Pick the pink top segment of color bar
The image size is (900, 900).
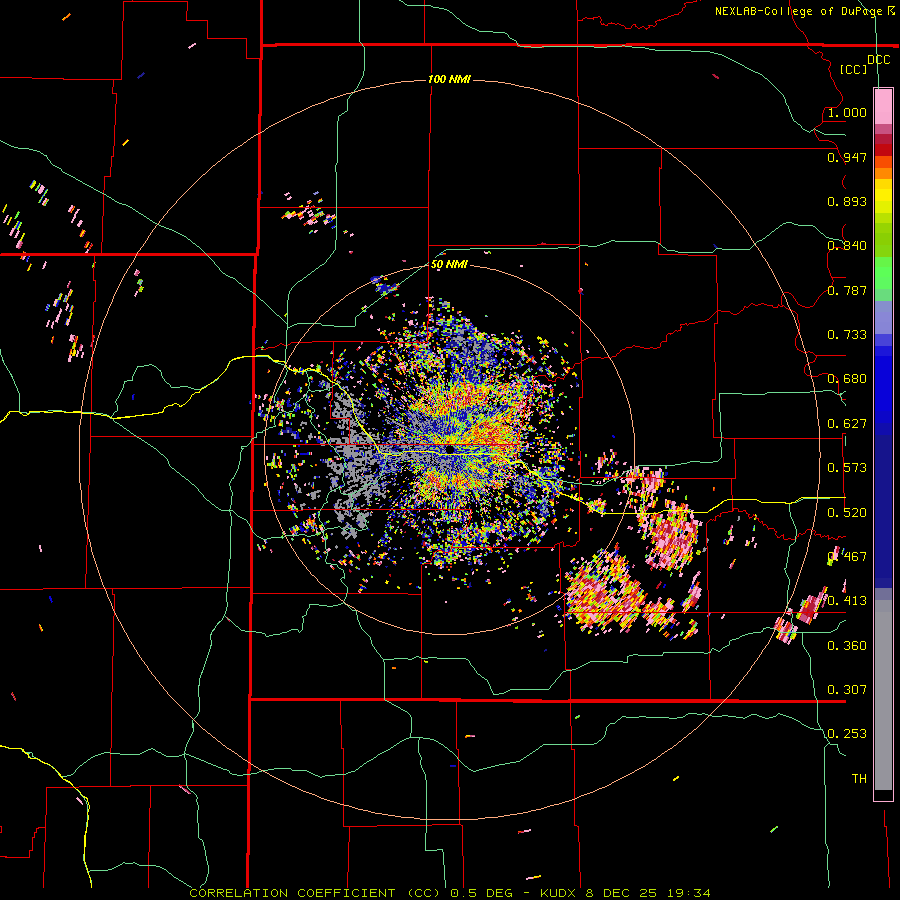point(883,107)
